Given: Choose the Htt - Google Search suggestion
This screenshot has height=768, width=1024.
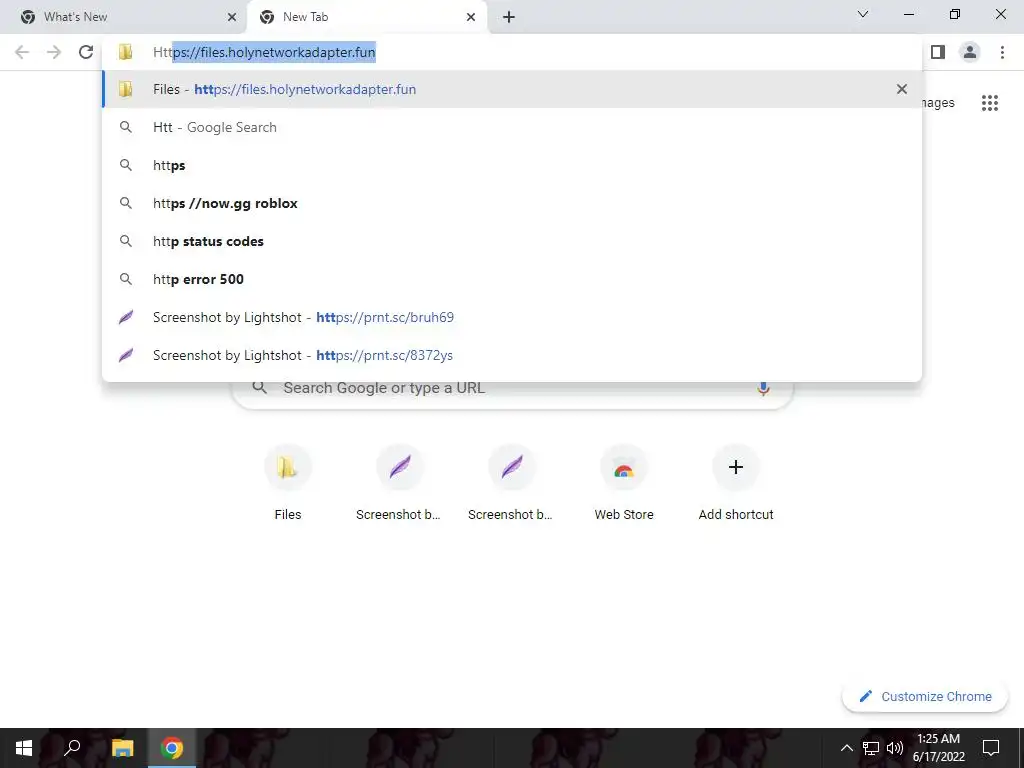Looking at the screenshot, I should [x=512, y=127].
